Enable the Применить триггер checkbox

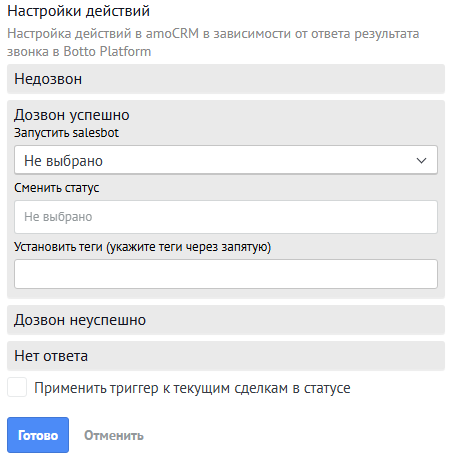point(17,387)
